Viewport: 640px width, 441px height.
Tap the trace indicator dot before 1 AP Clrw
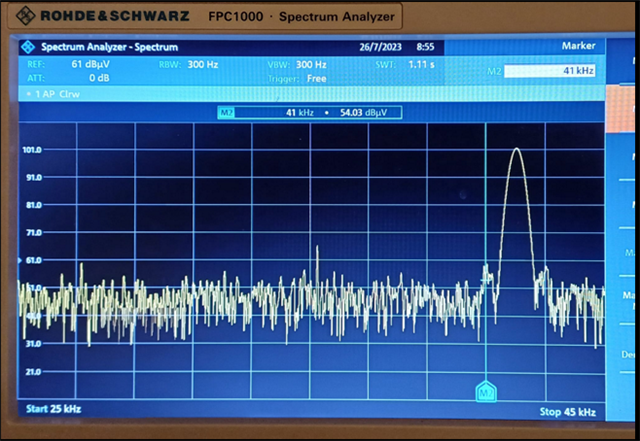(29, 94)
